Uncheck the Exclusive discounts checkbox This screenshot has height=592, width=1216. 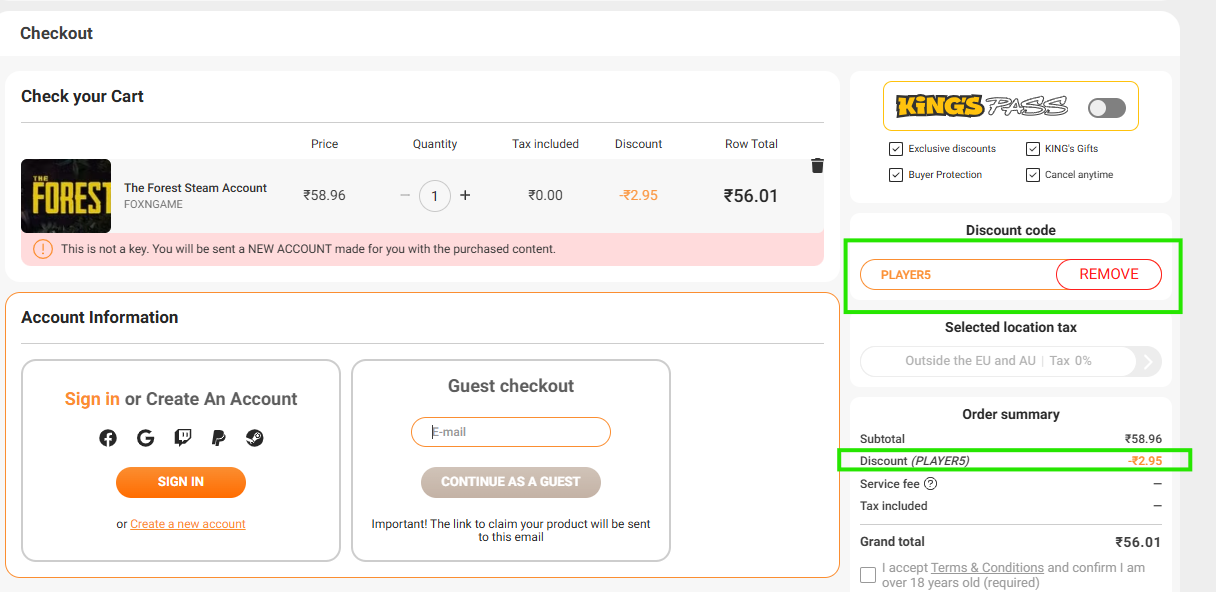[895, 148]
